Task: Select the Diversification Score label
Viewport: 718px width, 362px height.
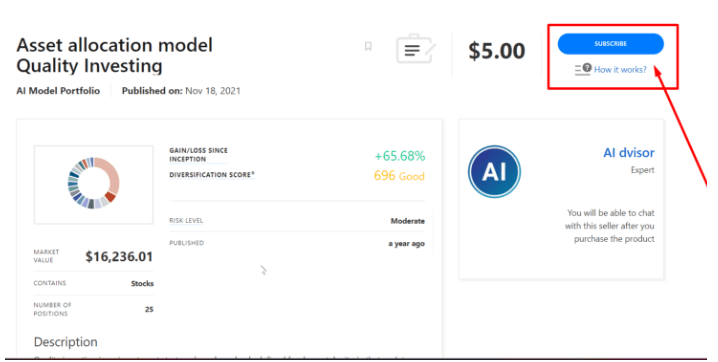Action: 212,175
